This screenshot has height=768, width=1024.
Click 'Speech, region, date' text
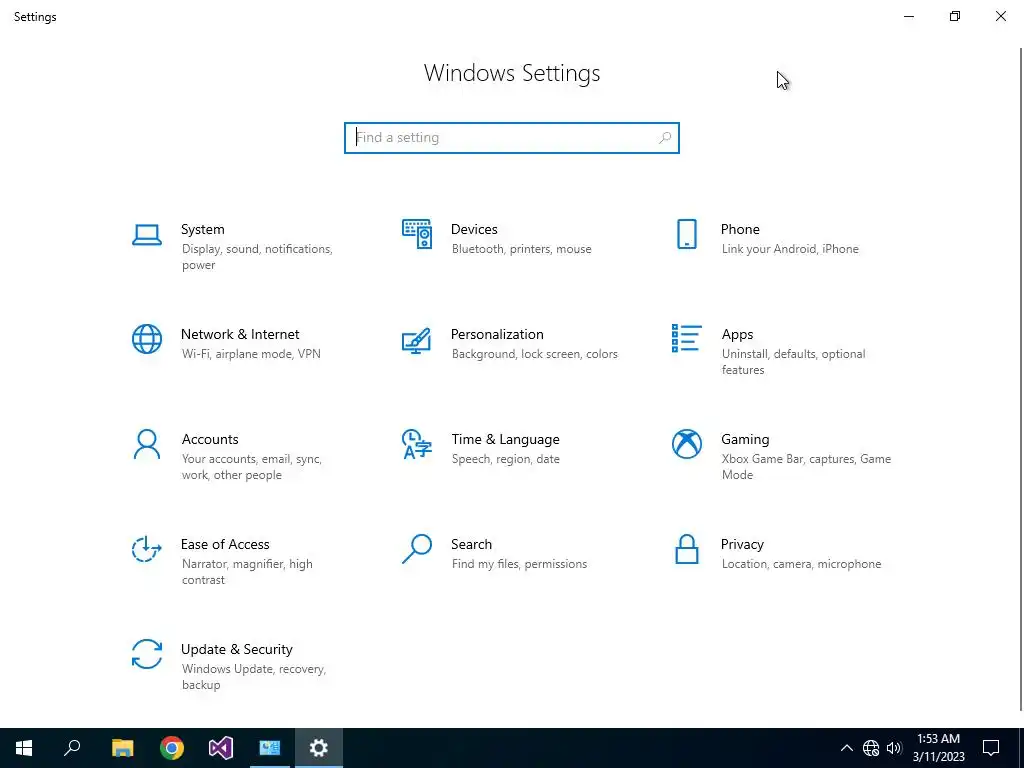point(505,459)
